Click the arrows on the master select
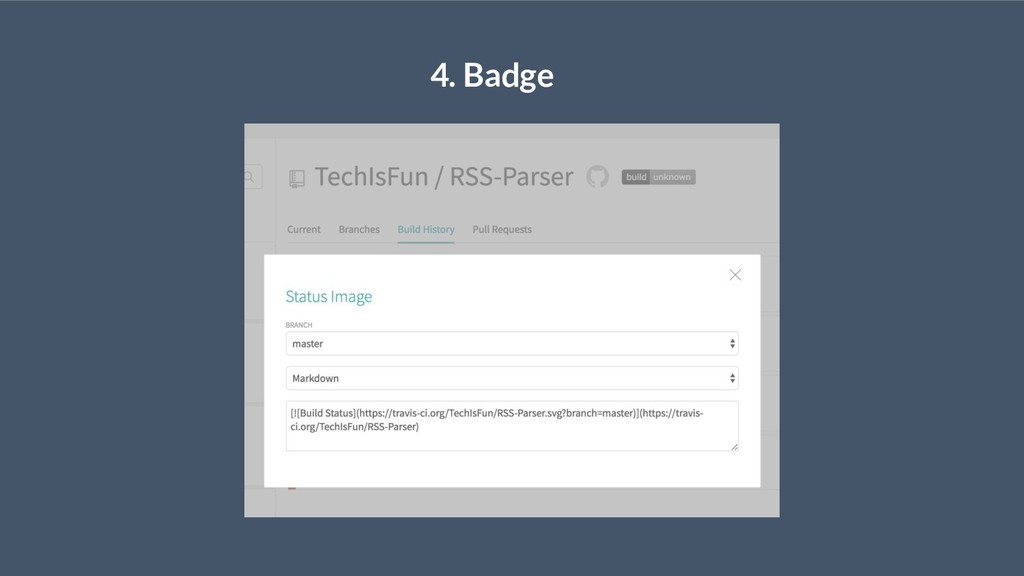This screenshot has width=1024, height=576. (732, 344)
